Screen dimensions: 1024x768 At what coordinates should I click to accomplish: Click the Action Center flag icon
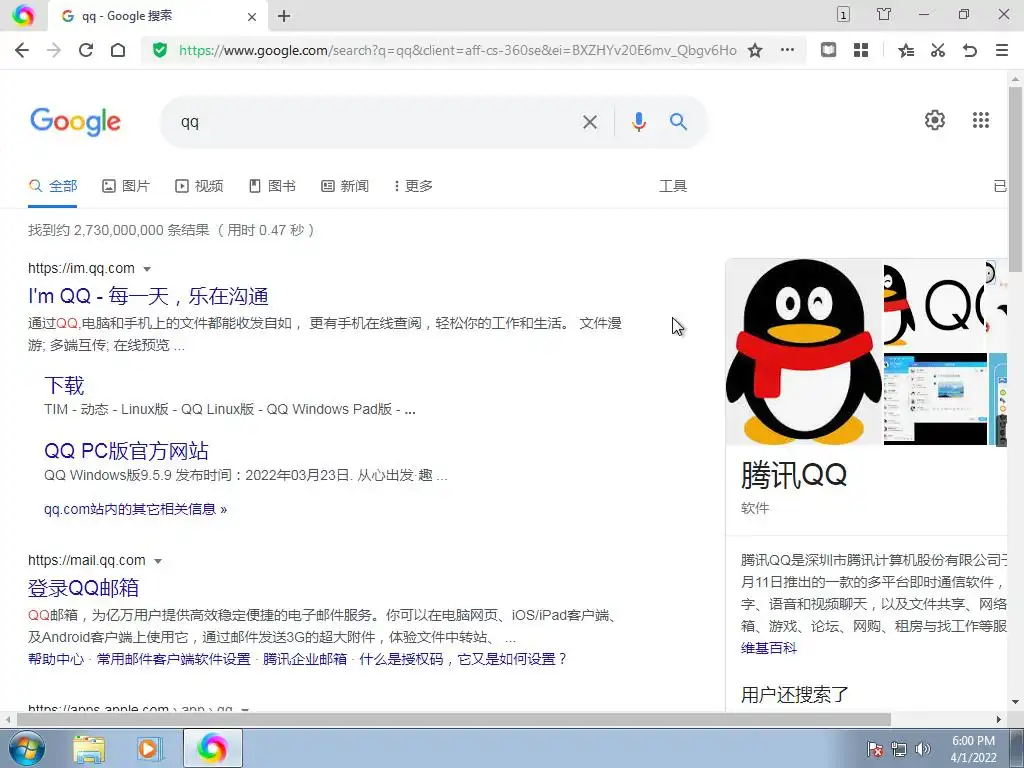tap(875, 749)
